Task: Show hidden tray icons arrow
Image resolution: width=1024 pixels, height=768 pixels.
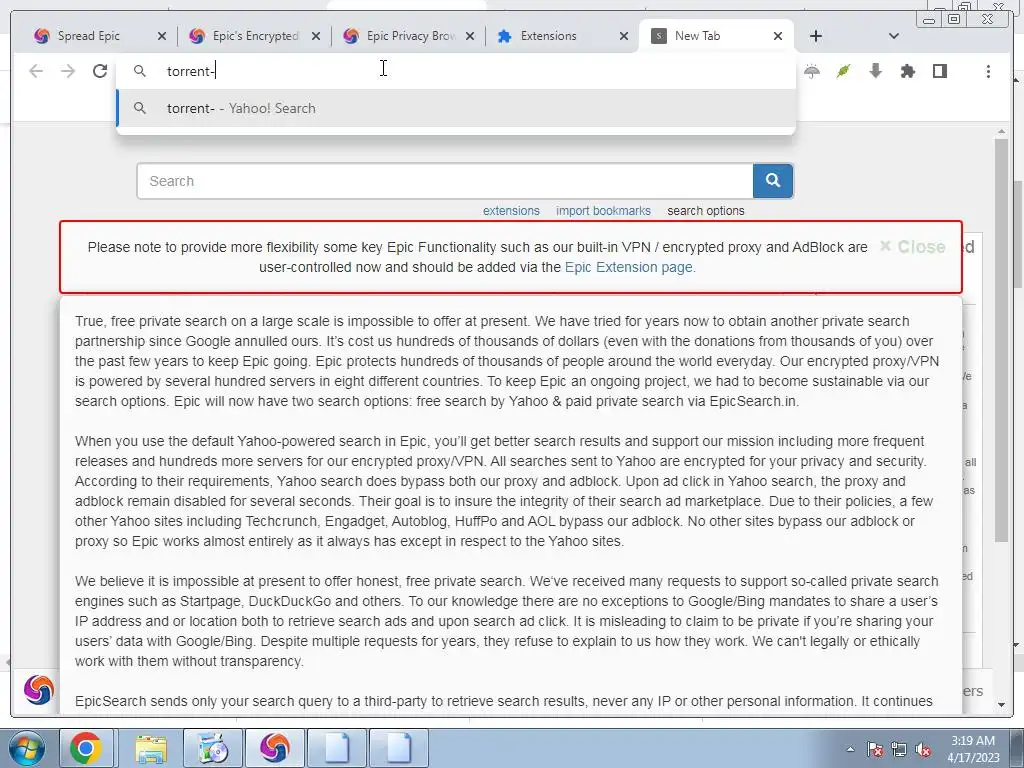Action: pyautogui.click(x=850, y=749)
